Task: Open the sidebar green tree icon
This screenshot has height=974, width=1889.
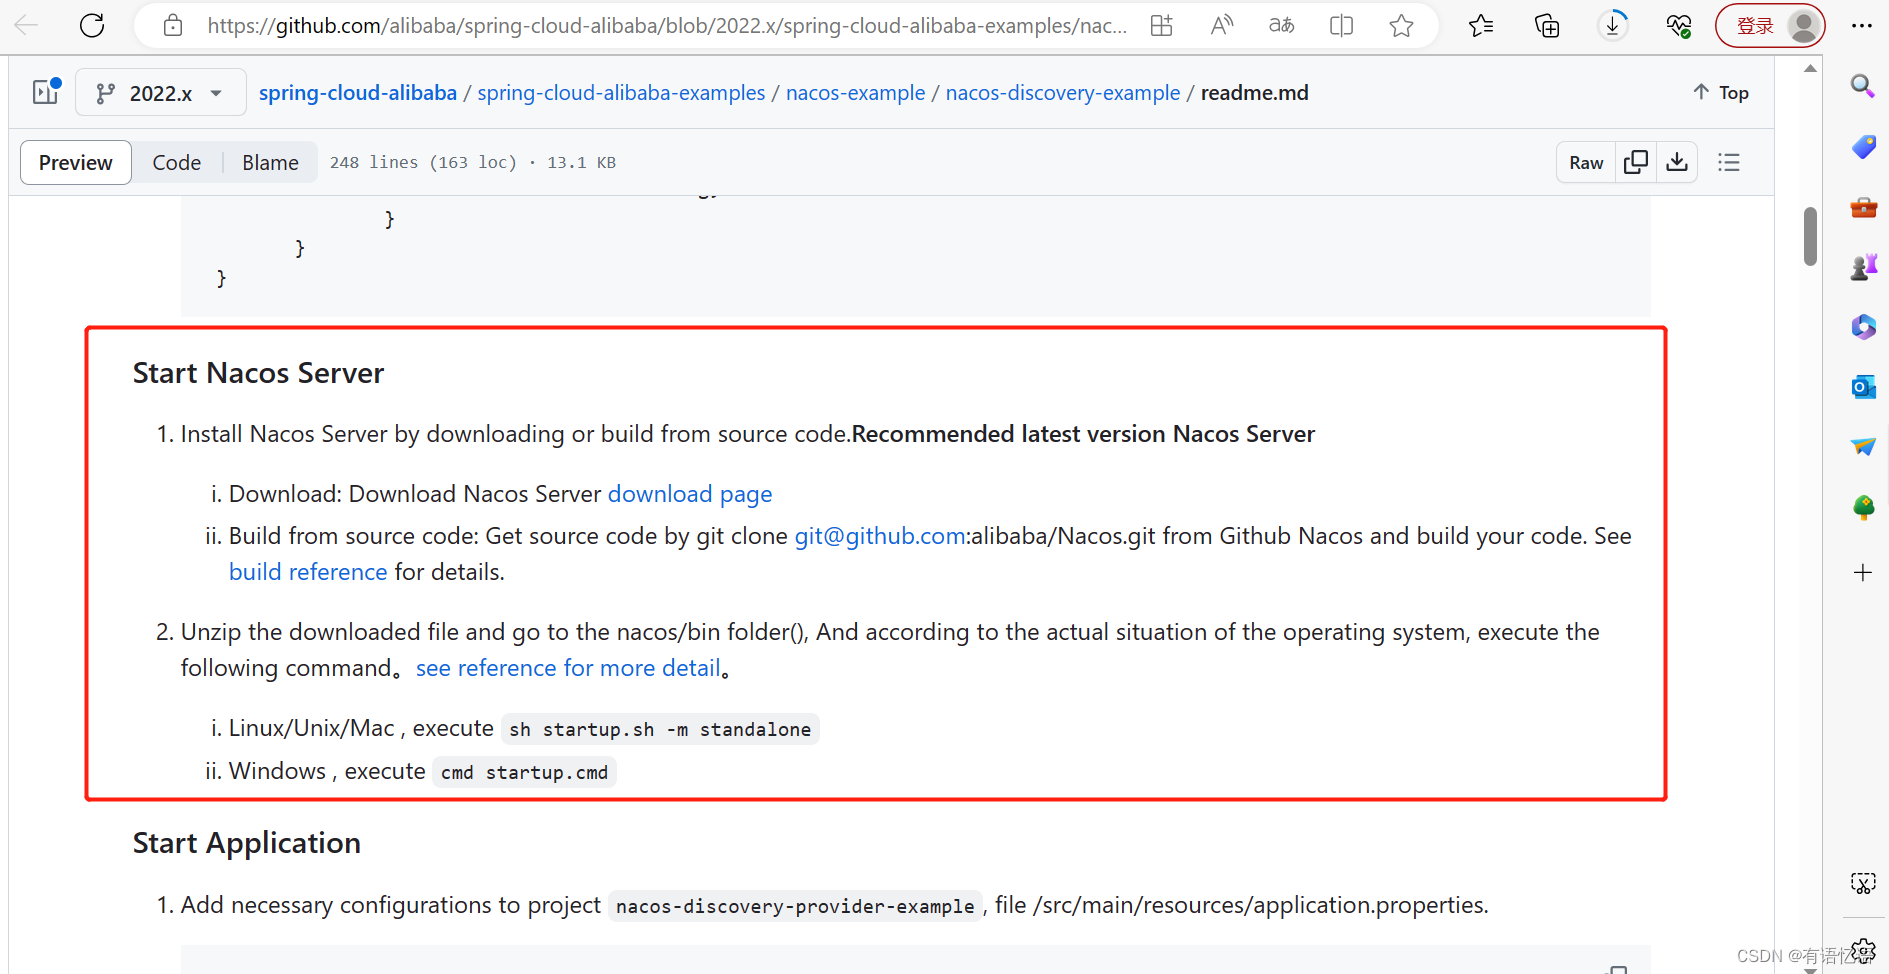Action: point(1863,507)
